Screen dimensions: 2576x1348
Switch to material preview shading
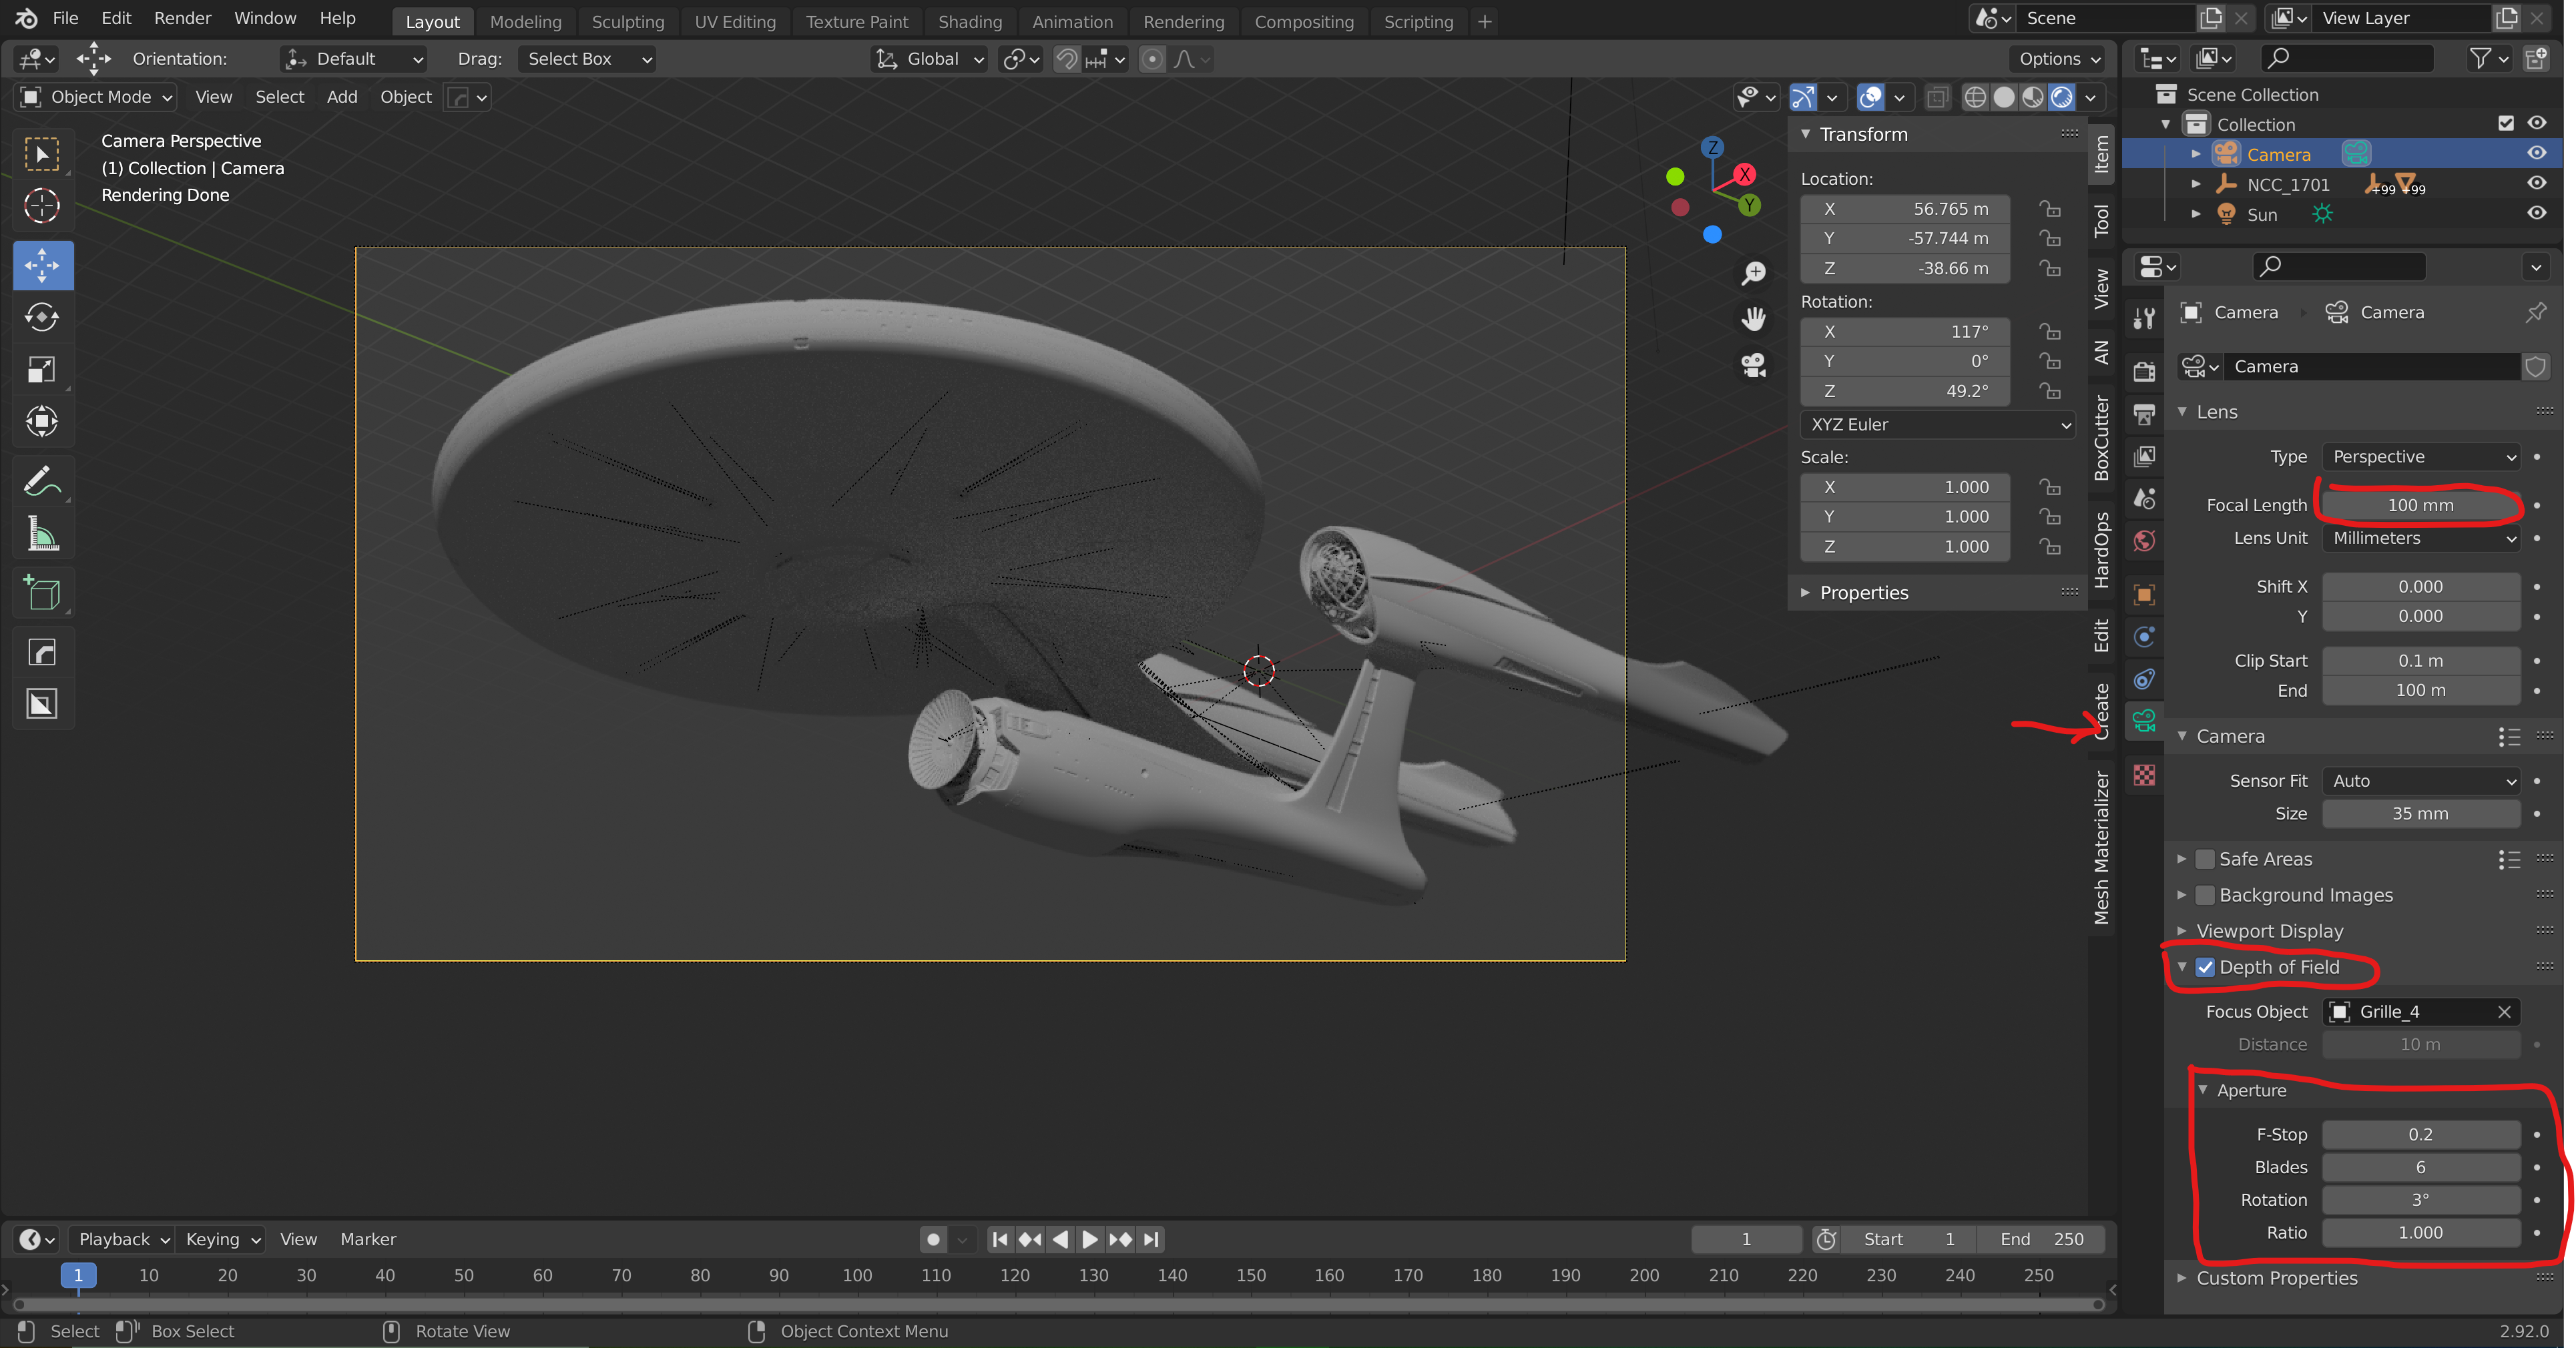2033,97
